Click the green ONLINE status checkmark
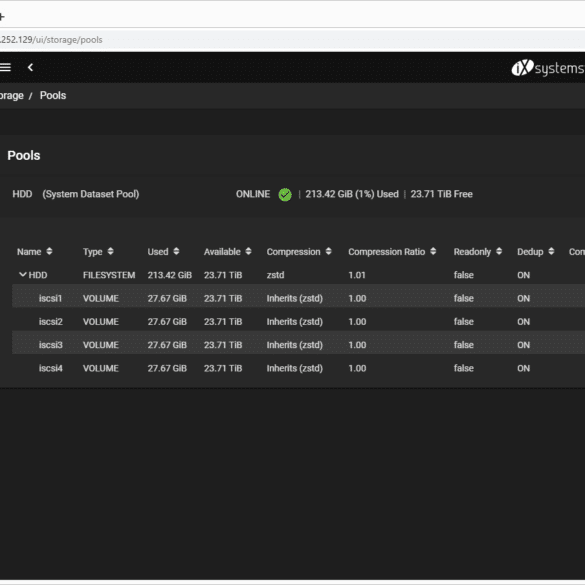Viewport: 585px width, 585px height. pyautogui.click(x=285, y=194)
